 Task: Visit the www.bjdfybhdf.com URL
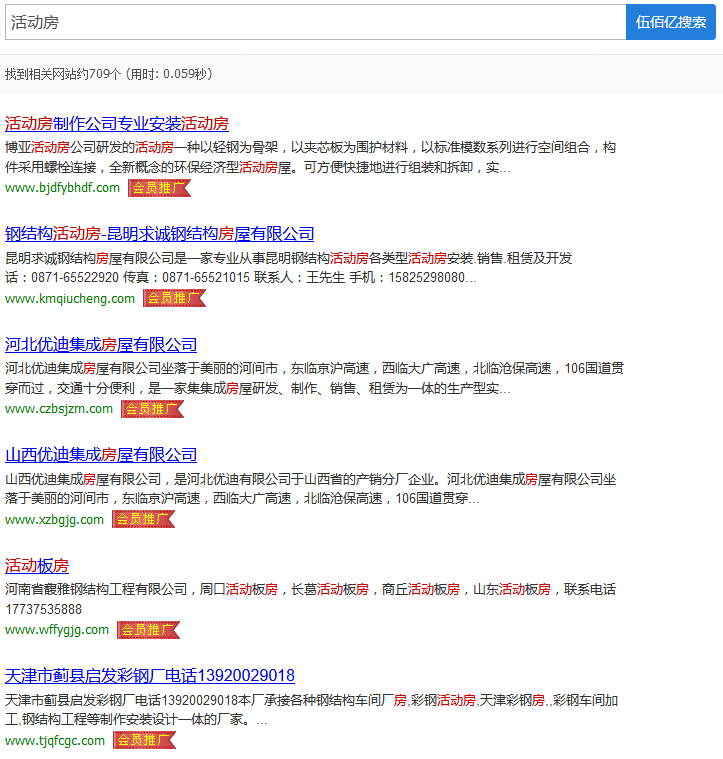tap(62, 188)
